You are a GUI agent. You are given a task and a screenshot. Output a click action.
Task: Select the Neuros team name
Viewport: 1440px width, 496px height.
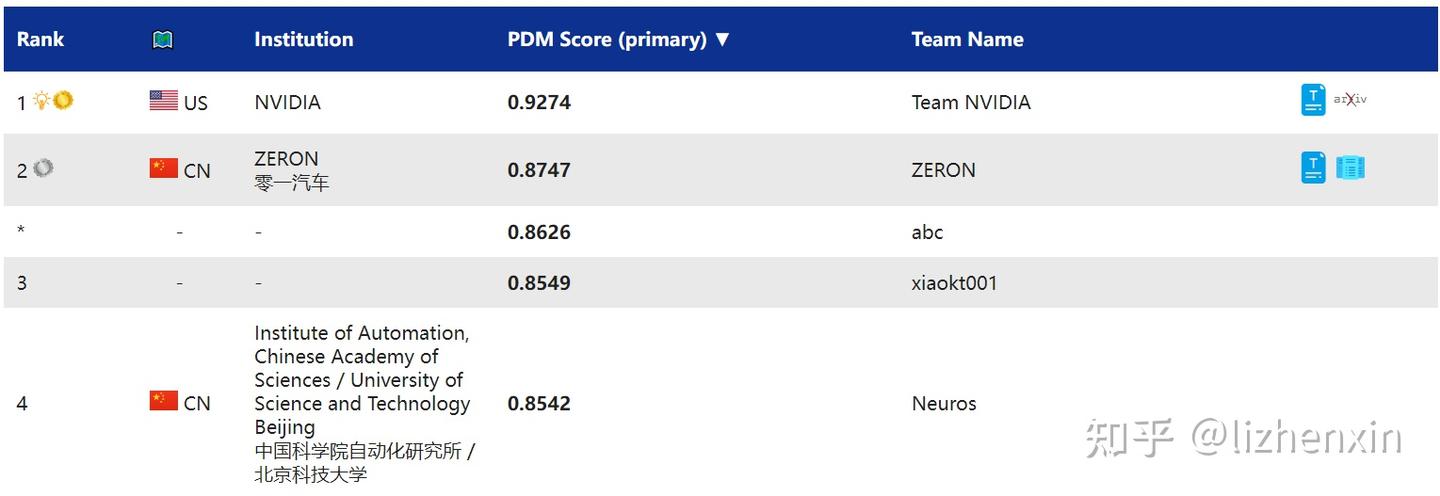(x=944, y=404)
